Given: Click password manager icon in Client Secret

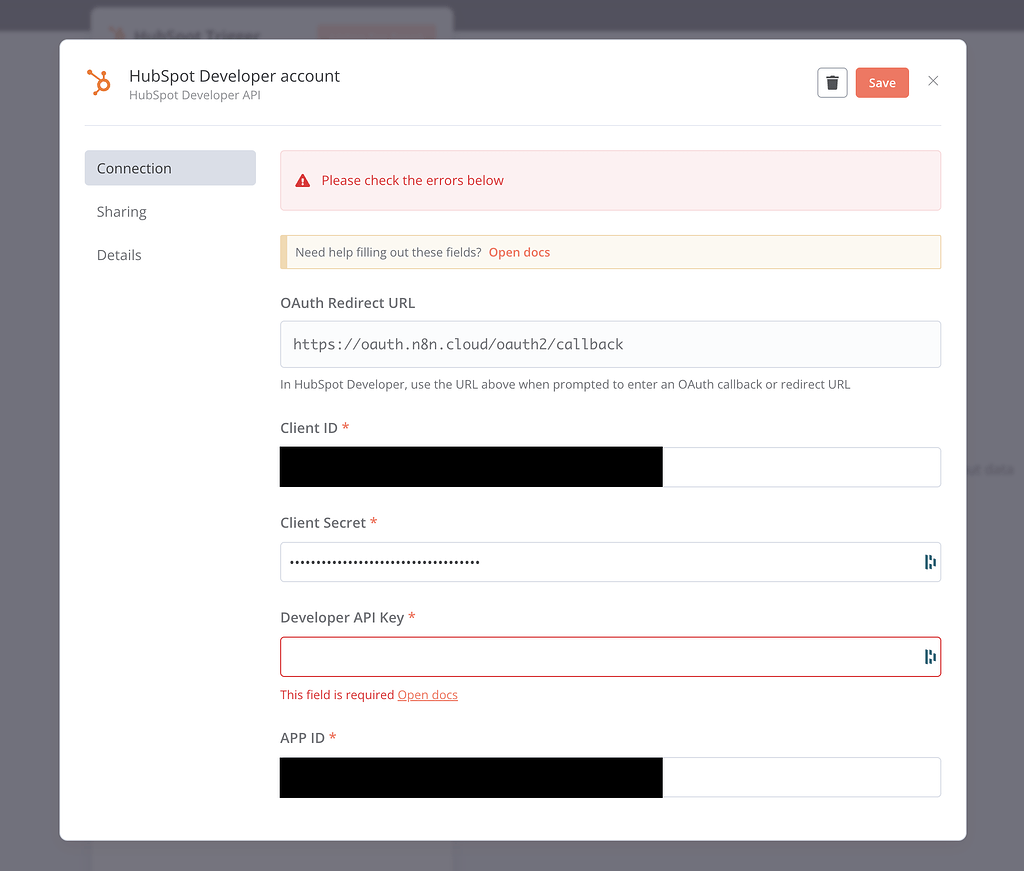Looking at the screenshot, I should click(930, 562).
